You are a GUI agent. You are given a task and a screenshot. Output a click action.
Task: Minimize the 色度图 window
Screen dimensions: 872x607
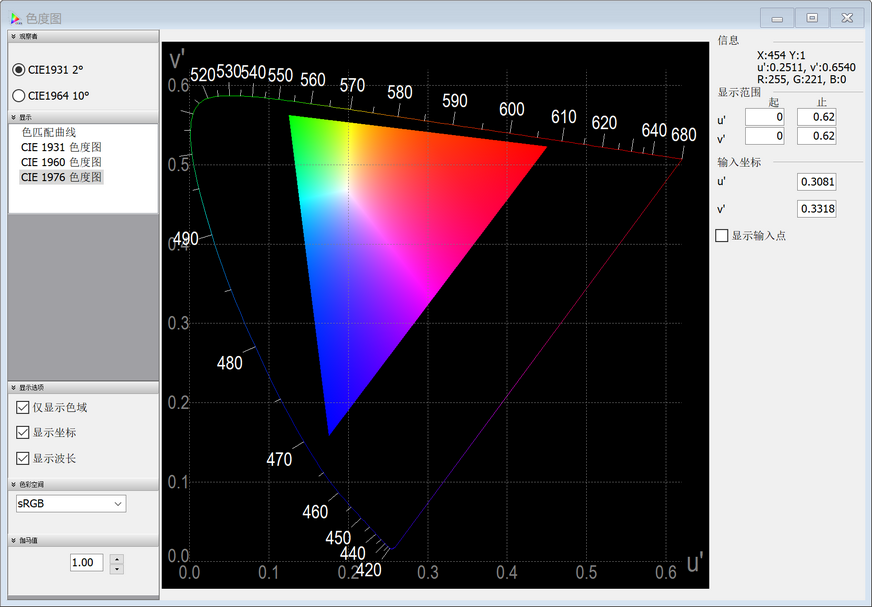point(777,18)
